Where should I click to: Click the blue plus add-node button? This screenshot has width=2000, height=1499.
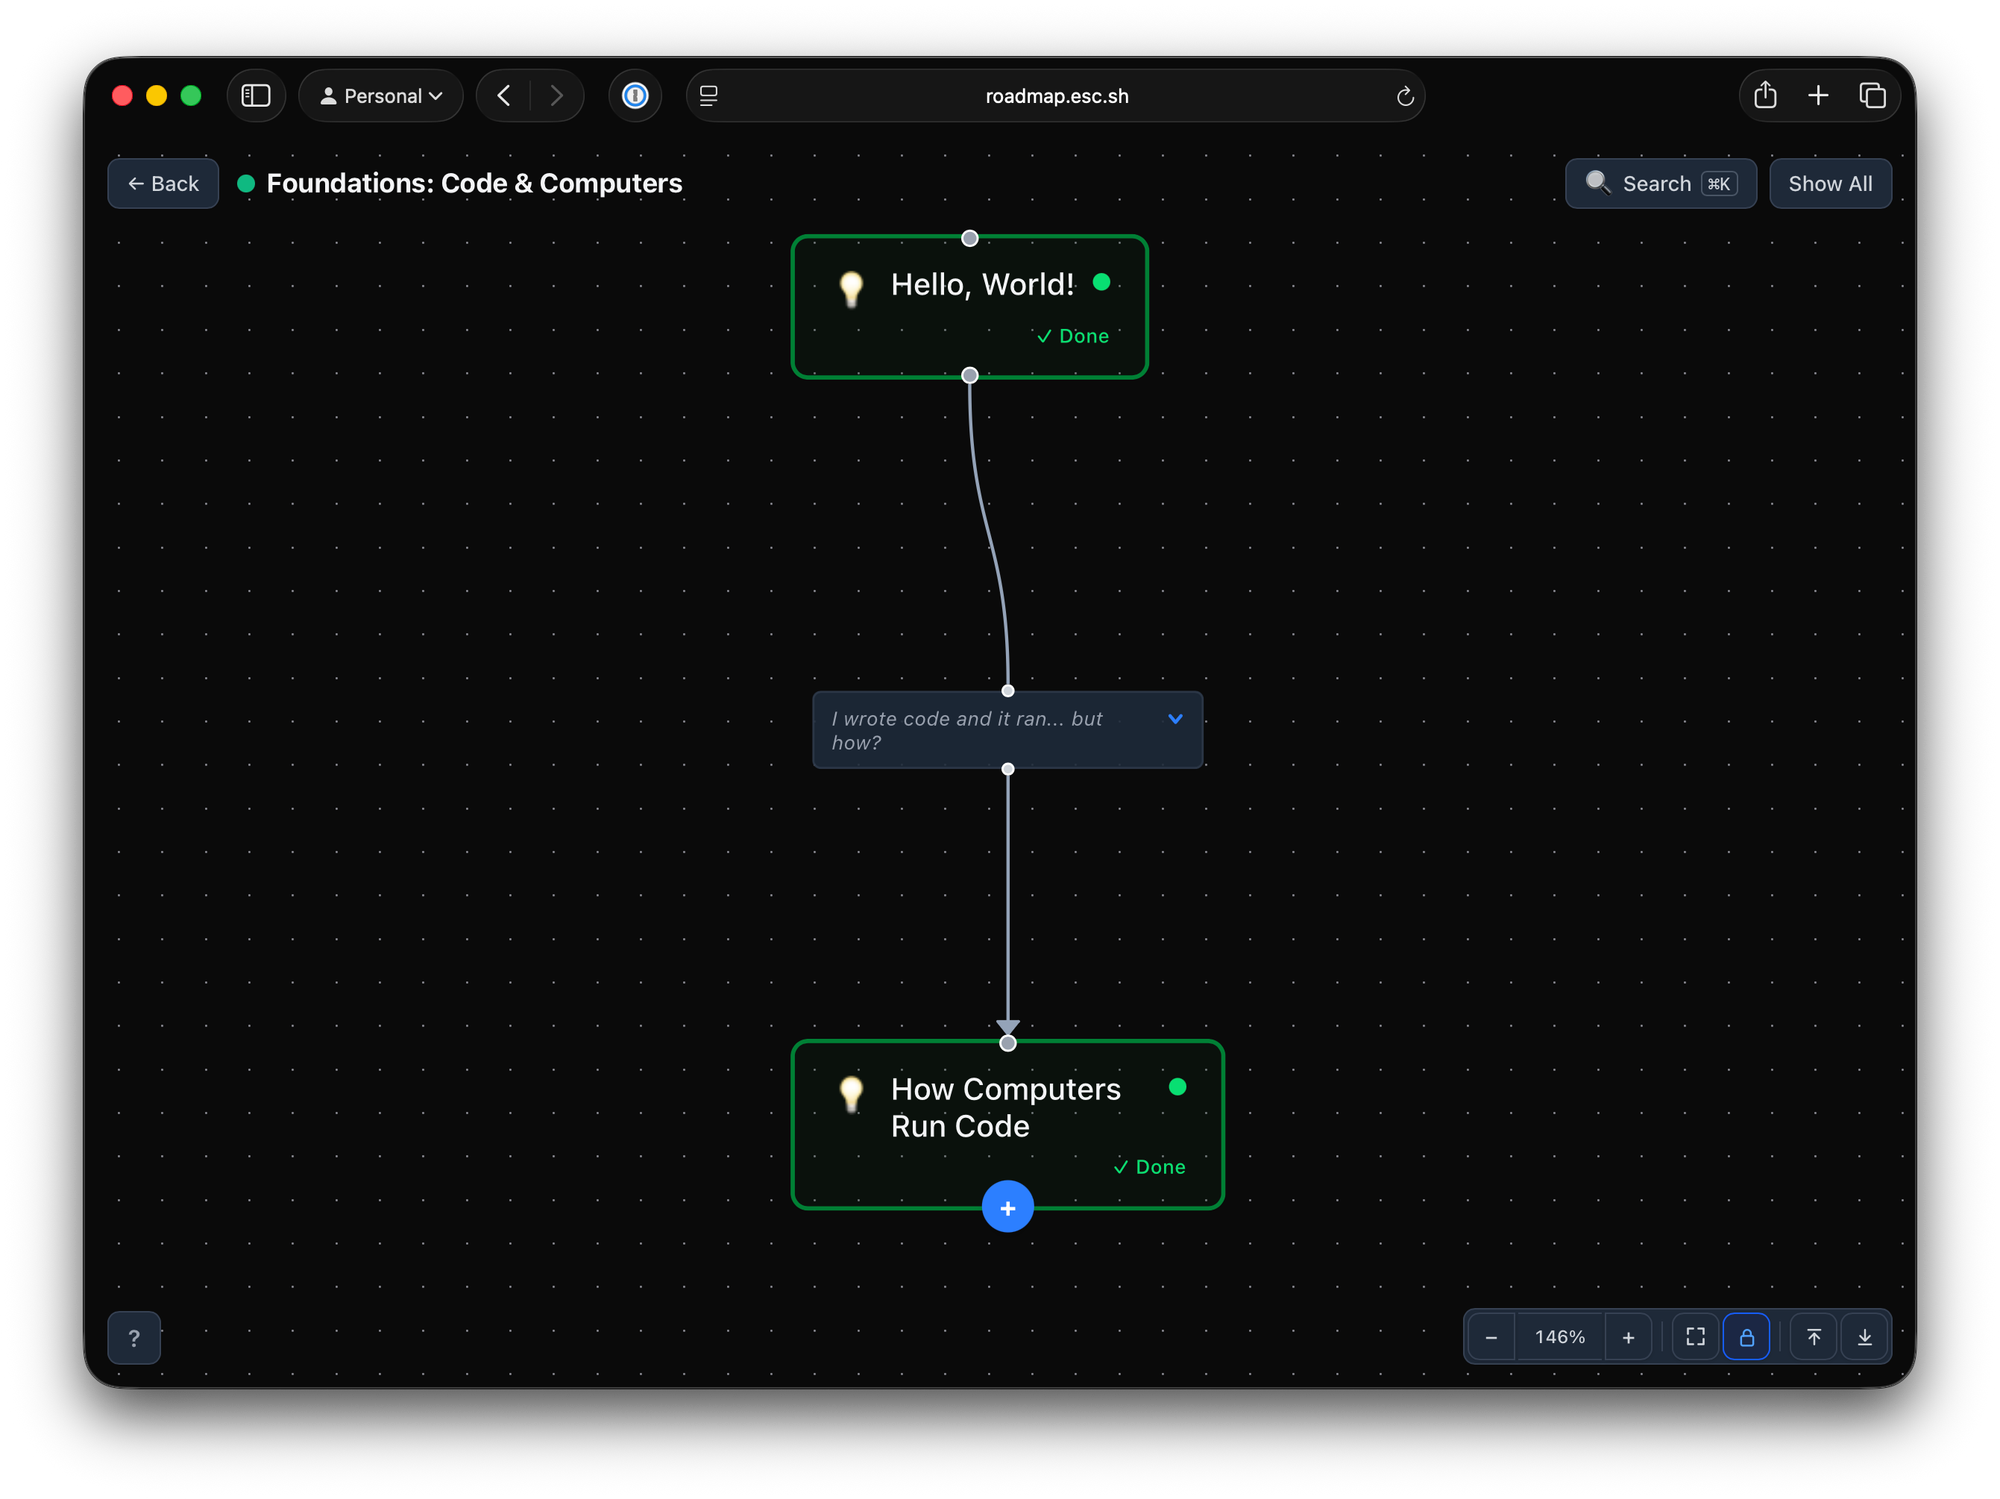1007,1207
